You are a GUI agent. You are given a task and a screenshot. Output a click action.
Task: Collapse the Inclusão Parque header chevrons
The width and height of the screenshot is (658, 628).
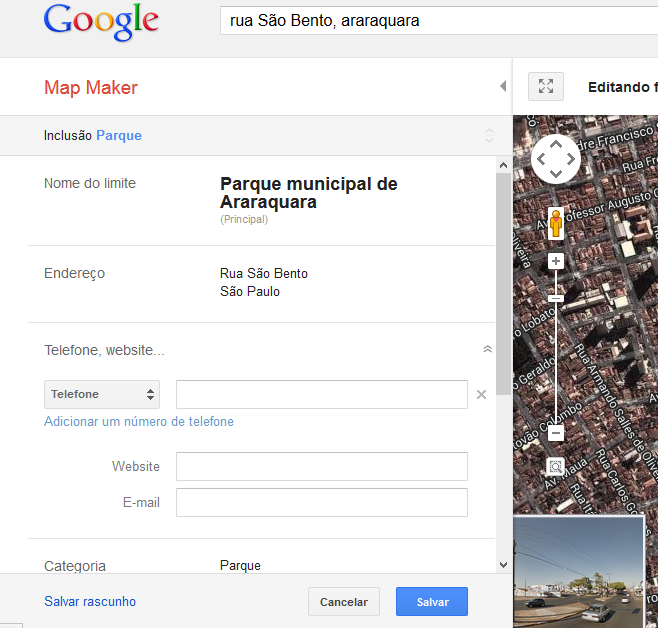(489, 136)
